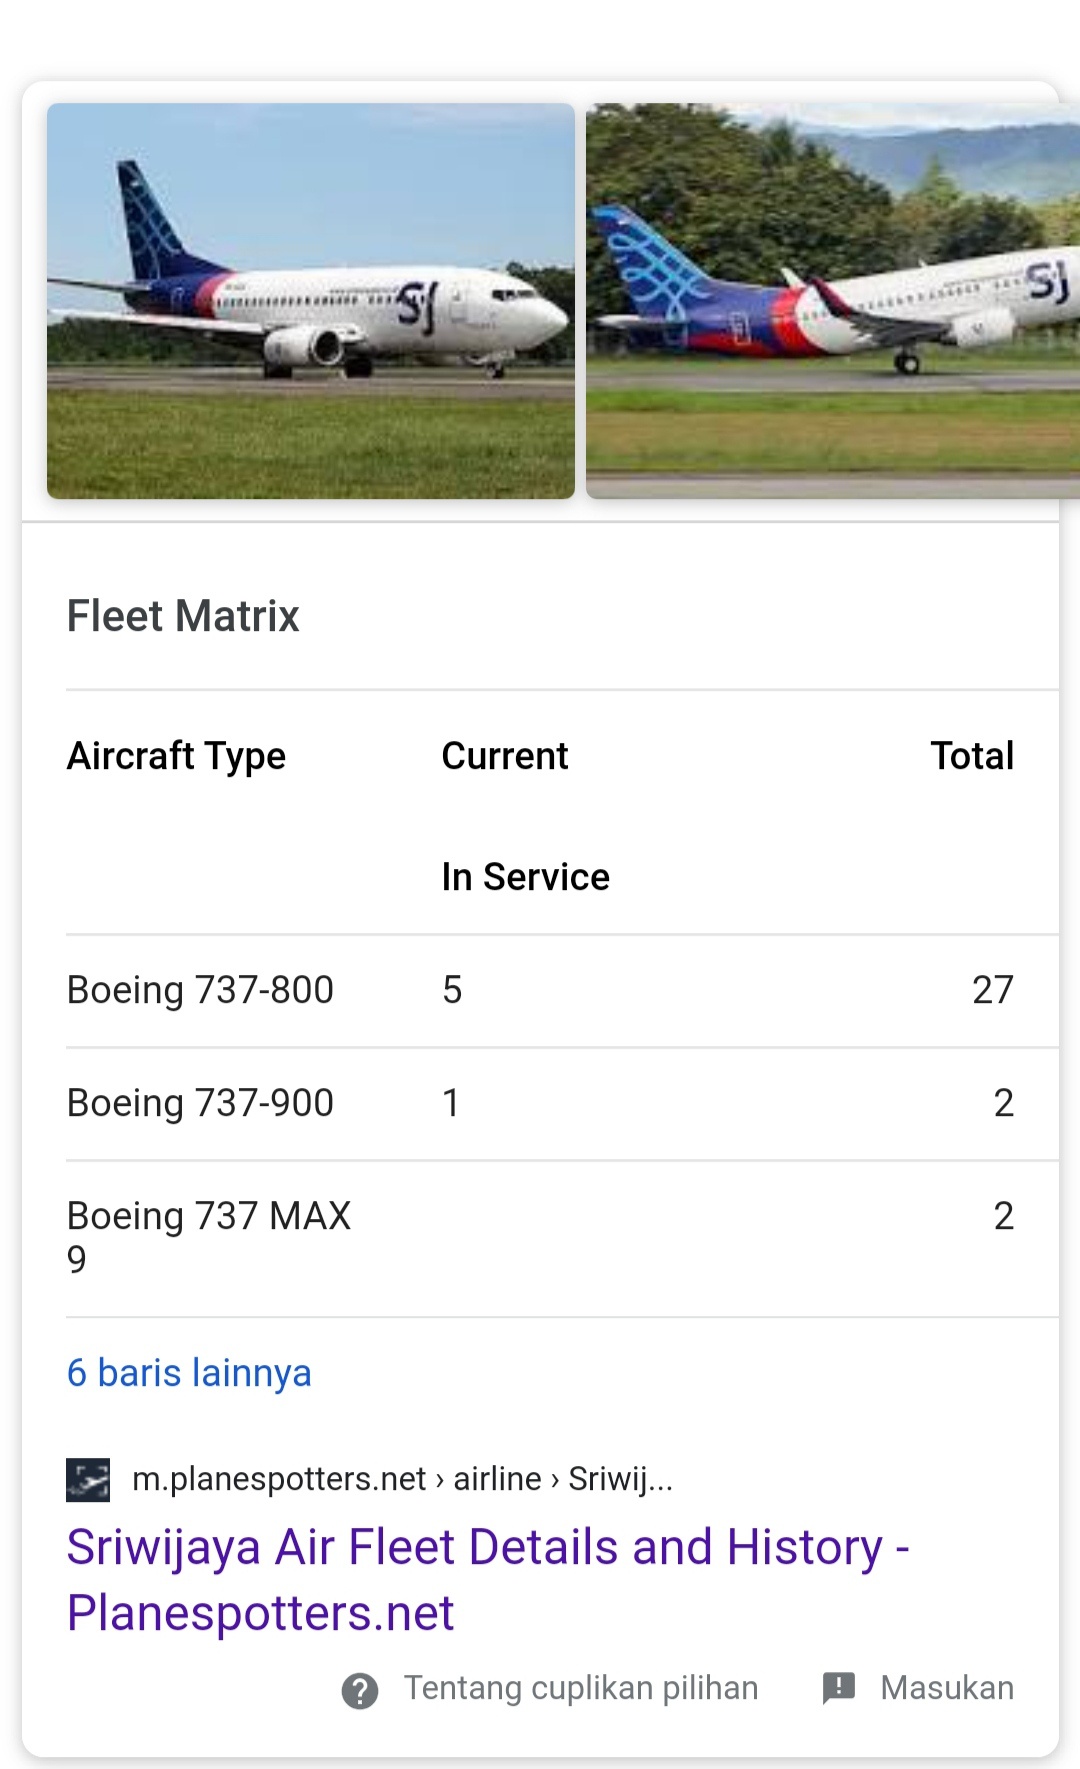Click the in-service value 5 for 737-800
Viewport: 1080px width, 1769px height.
[x=452, y=990]
